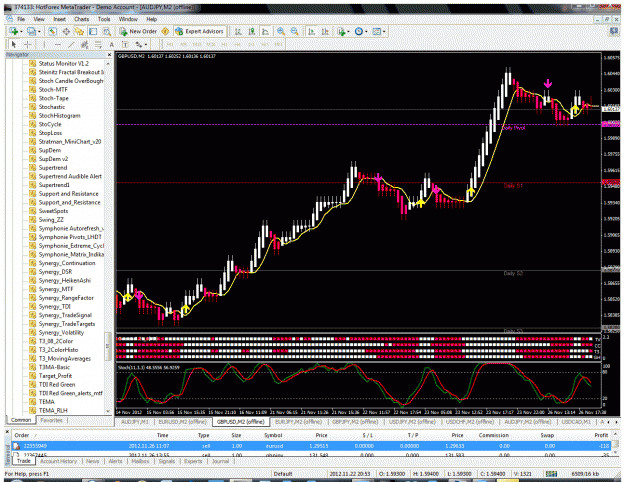
Task: Select the Vertical Line drawing tool
Action: [x=44, y=44]
